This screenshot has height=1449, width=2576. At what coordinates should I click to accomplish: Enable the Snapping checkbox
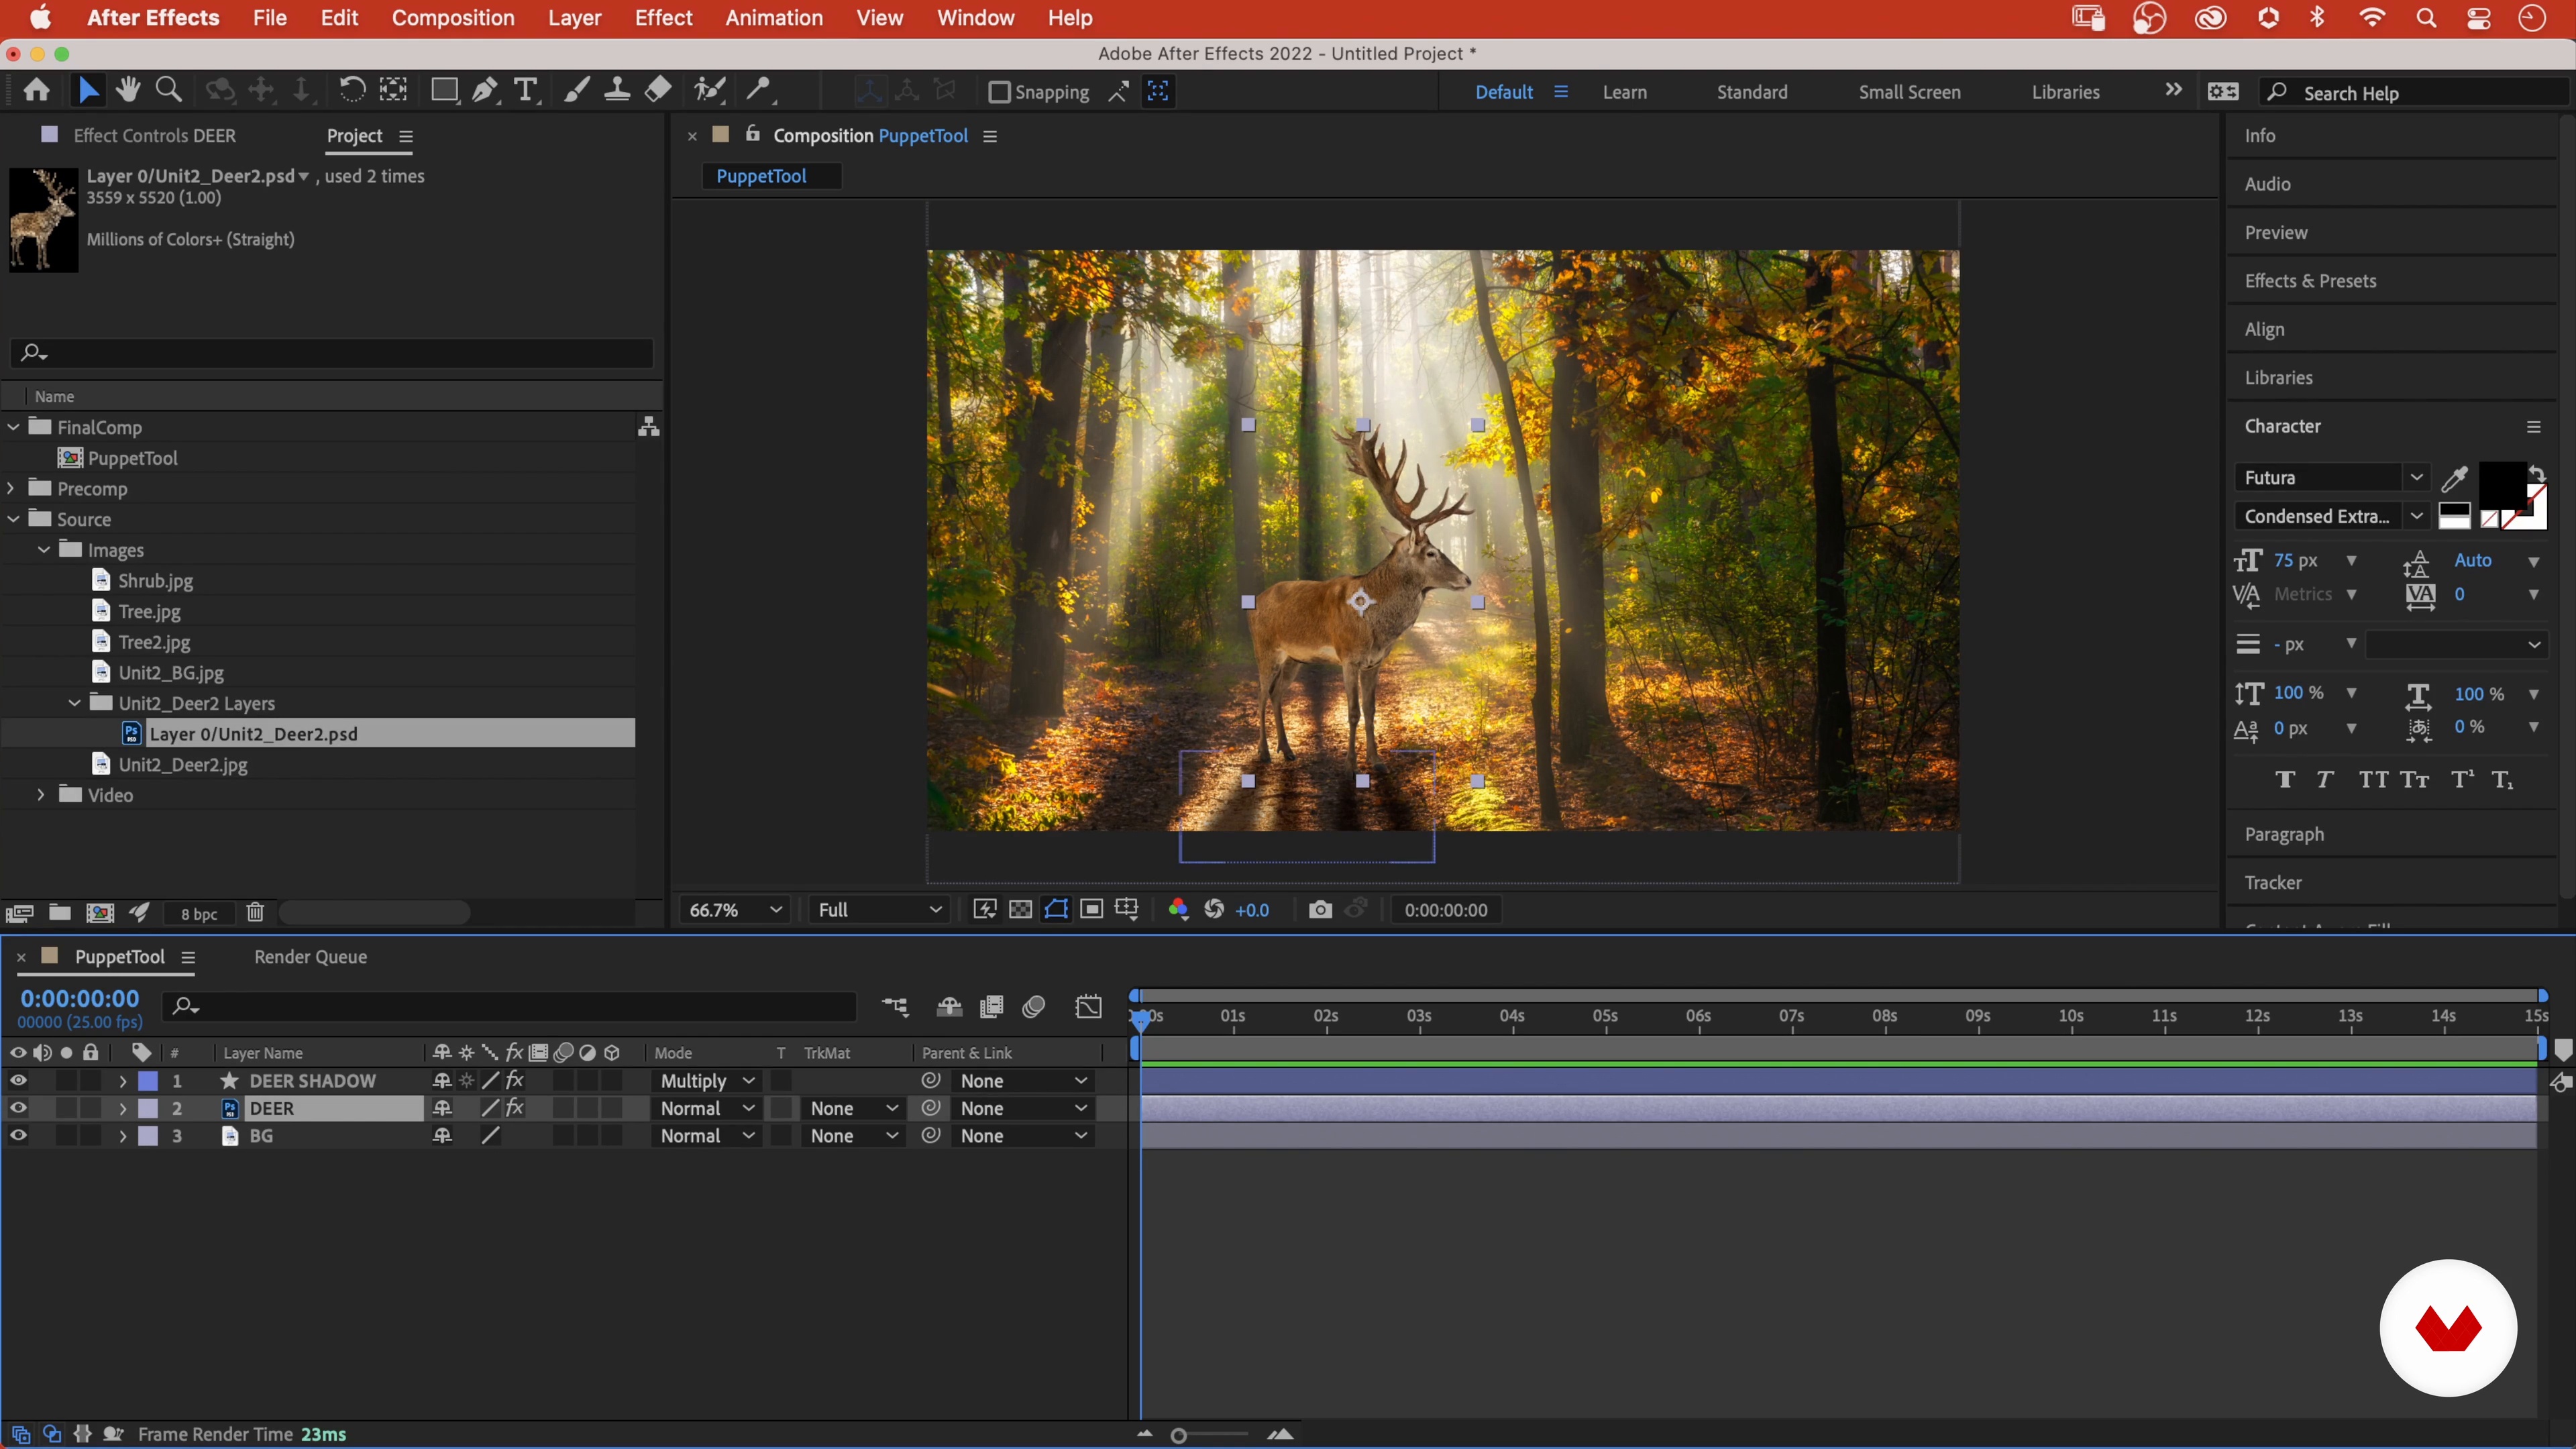click(998, 92)
